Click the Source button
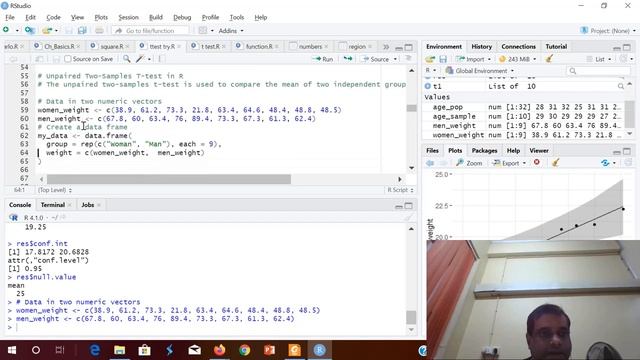Screen dimensions: 640x360 click(376, 59)
